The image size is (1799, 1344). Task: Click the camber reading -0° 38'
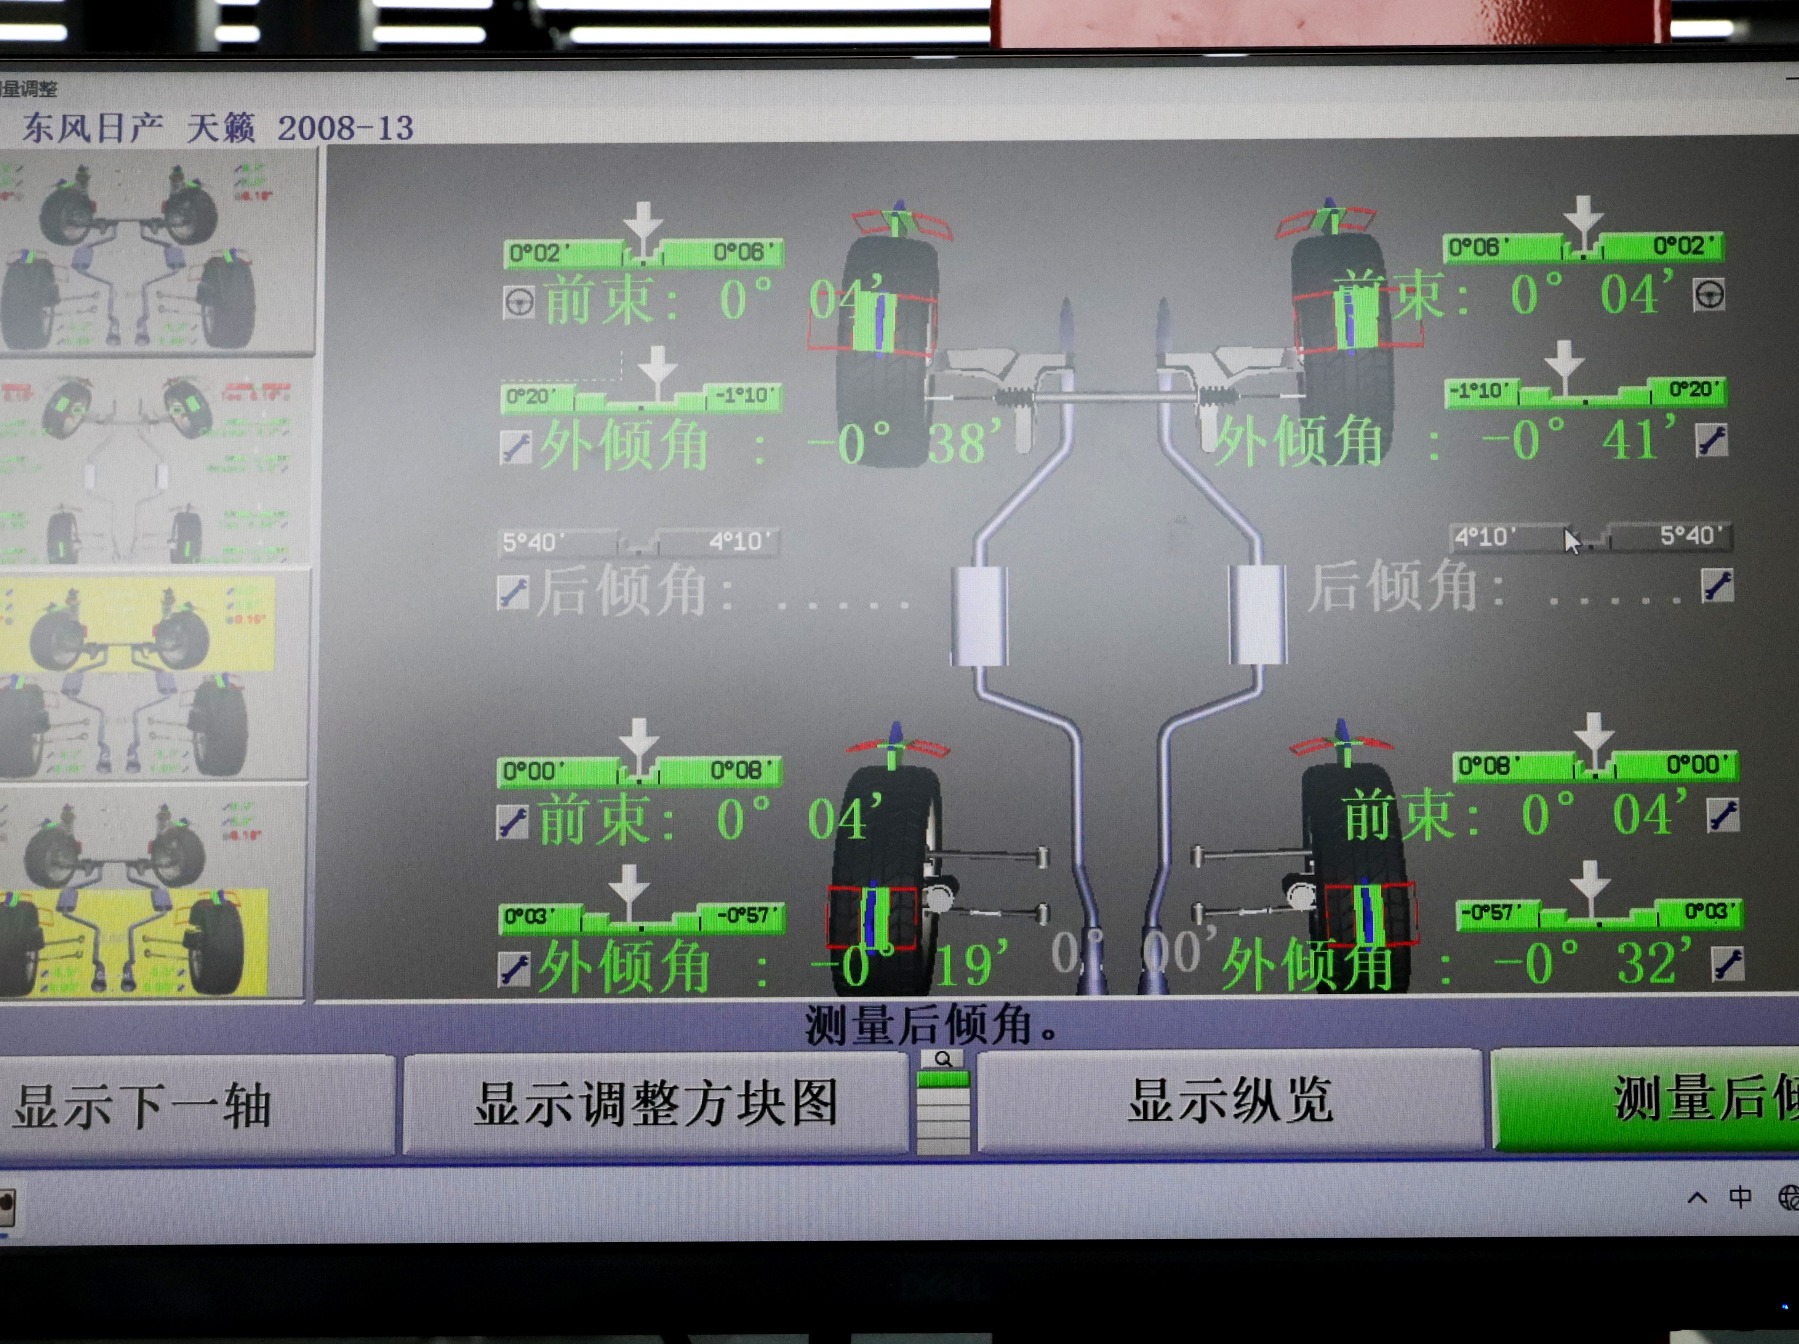point(903,443)
